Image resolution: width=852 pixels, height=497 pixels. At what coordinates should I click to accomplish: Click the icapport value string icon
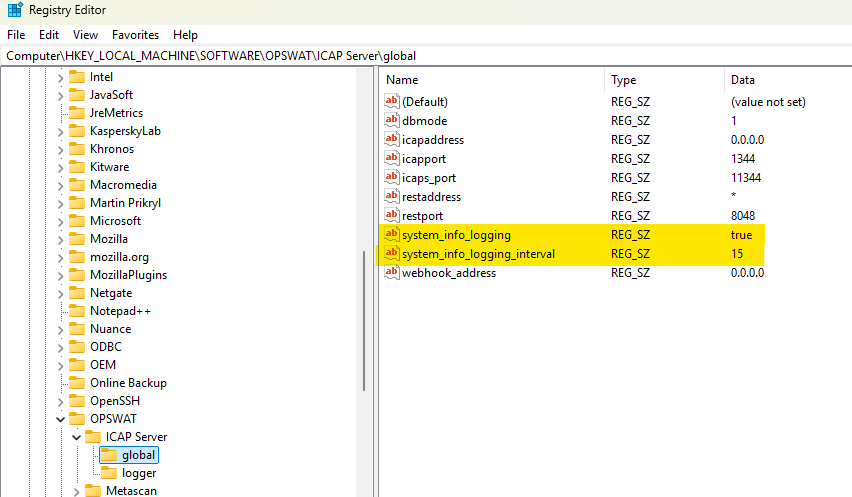point(391,158)
